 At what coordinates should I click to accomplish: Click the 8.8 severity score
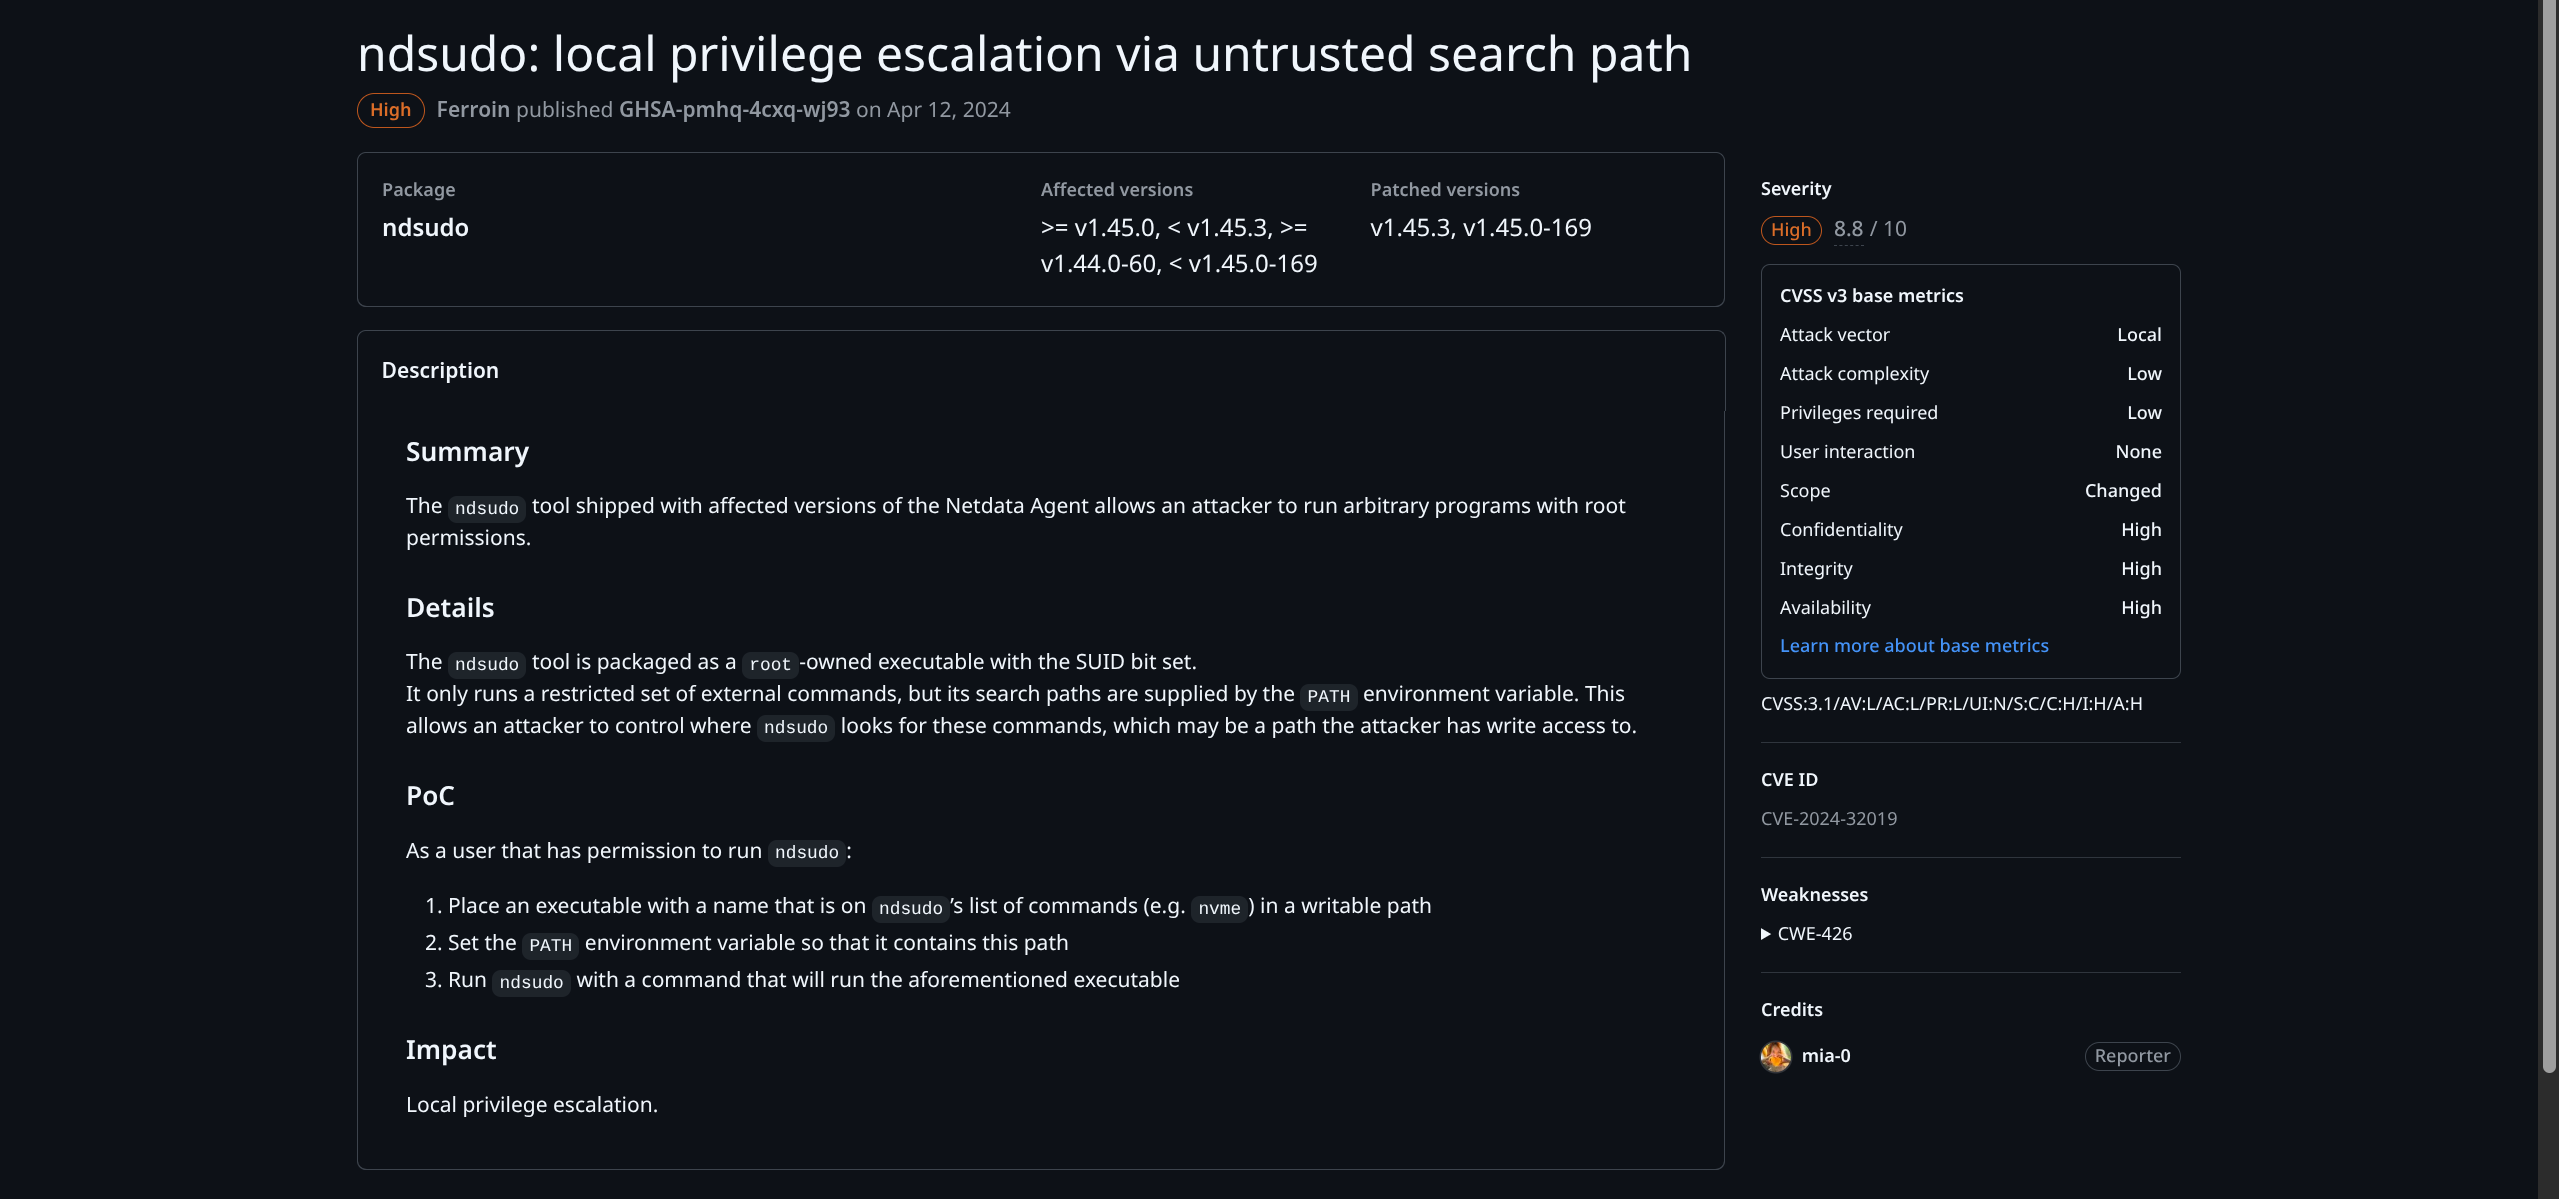1848,229
